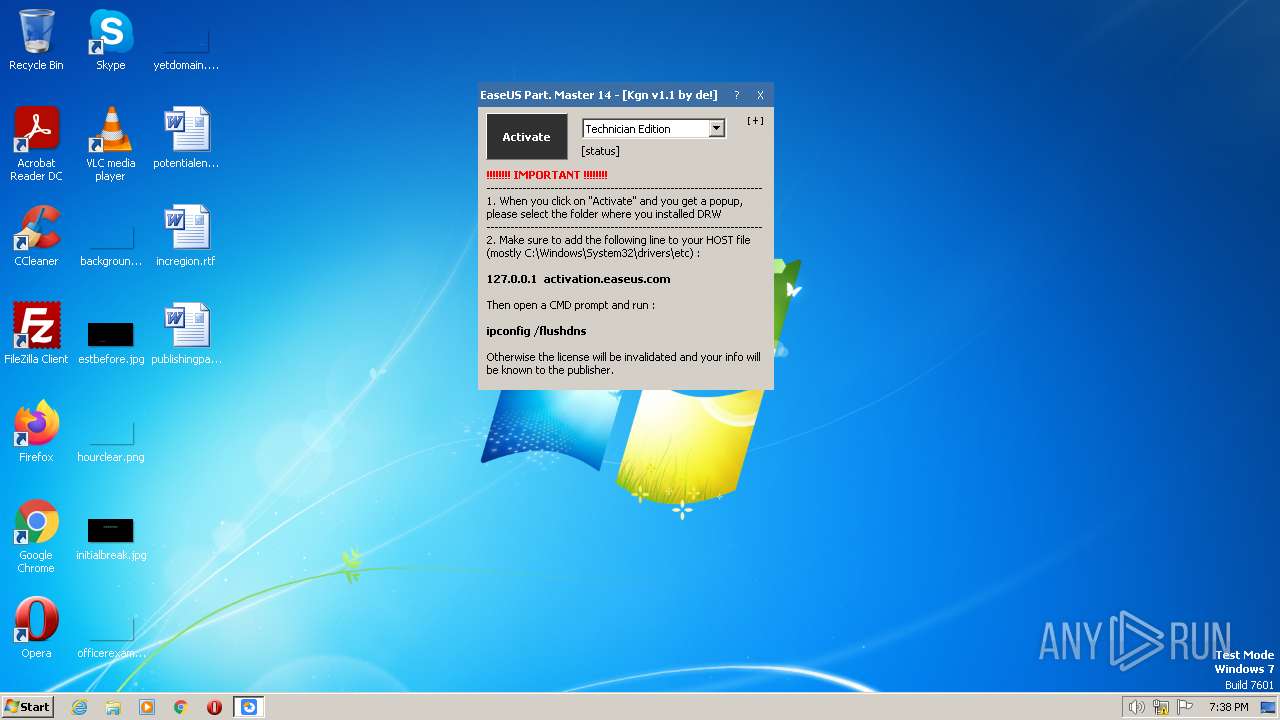This screenshot has height=720, width=1280.
Task: Select the Firefox desktop shortcut
Action: [36, 431]
